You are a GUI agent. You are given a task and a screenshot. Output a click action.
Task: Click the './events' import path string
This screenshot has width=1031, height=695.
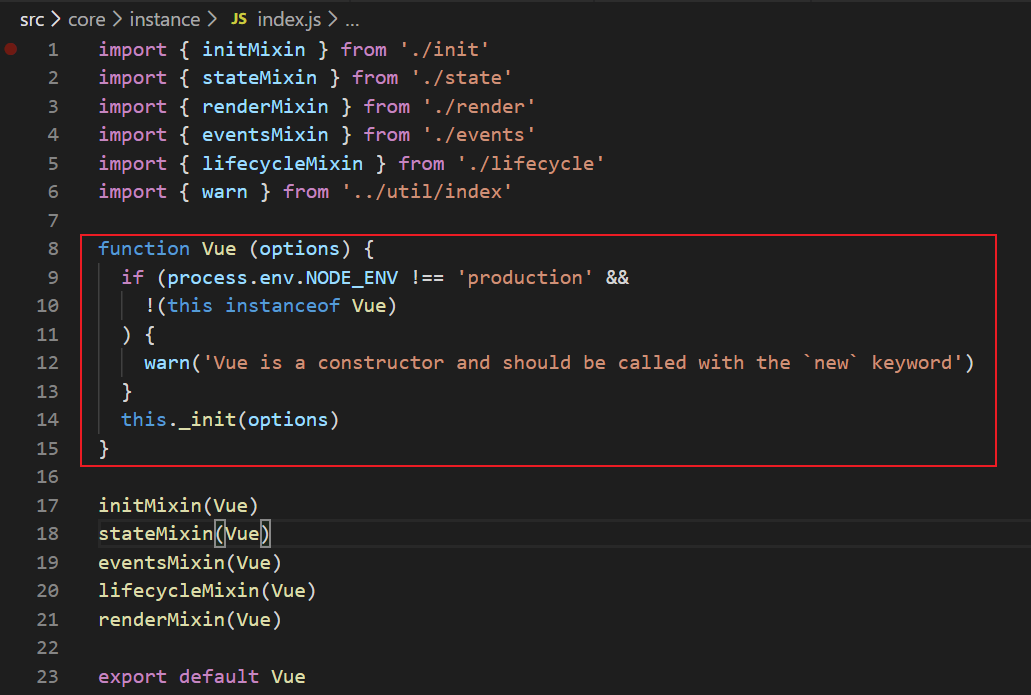[479, 135]
